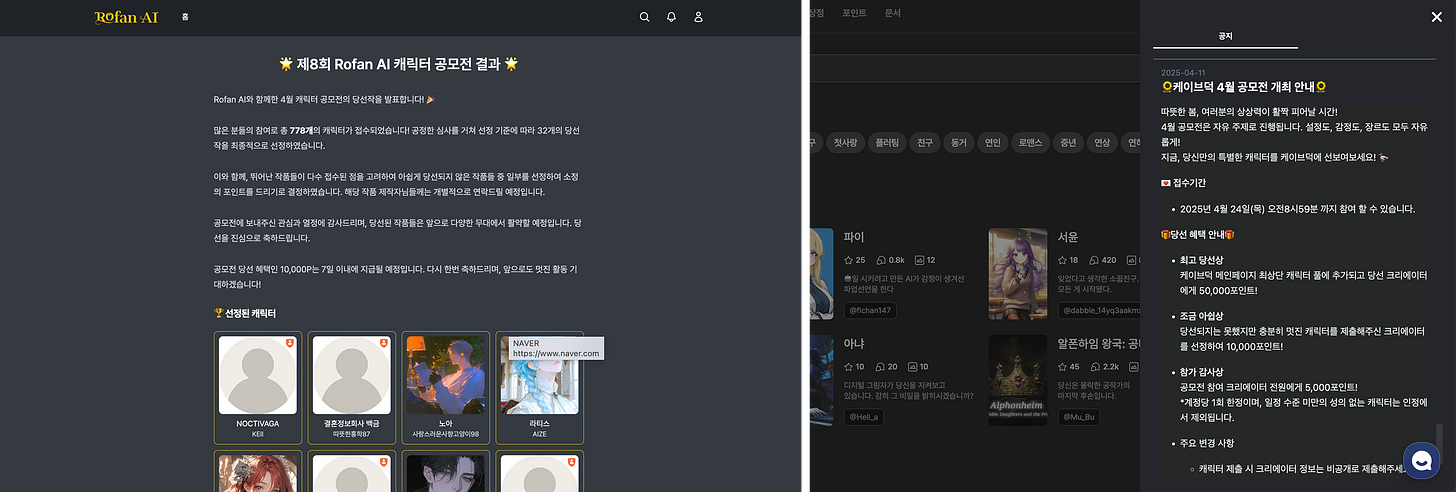This screenshot has width=1456, height=492.
Task: Open 노아 character image
Action: [x=445, y=375]
